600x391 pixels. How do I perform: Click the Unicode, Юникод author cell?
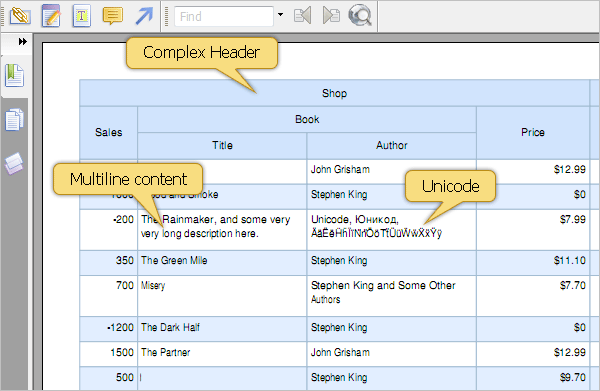(x=391, y=230)
